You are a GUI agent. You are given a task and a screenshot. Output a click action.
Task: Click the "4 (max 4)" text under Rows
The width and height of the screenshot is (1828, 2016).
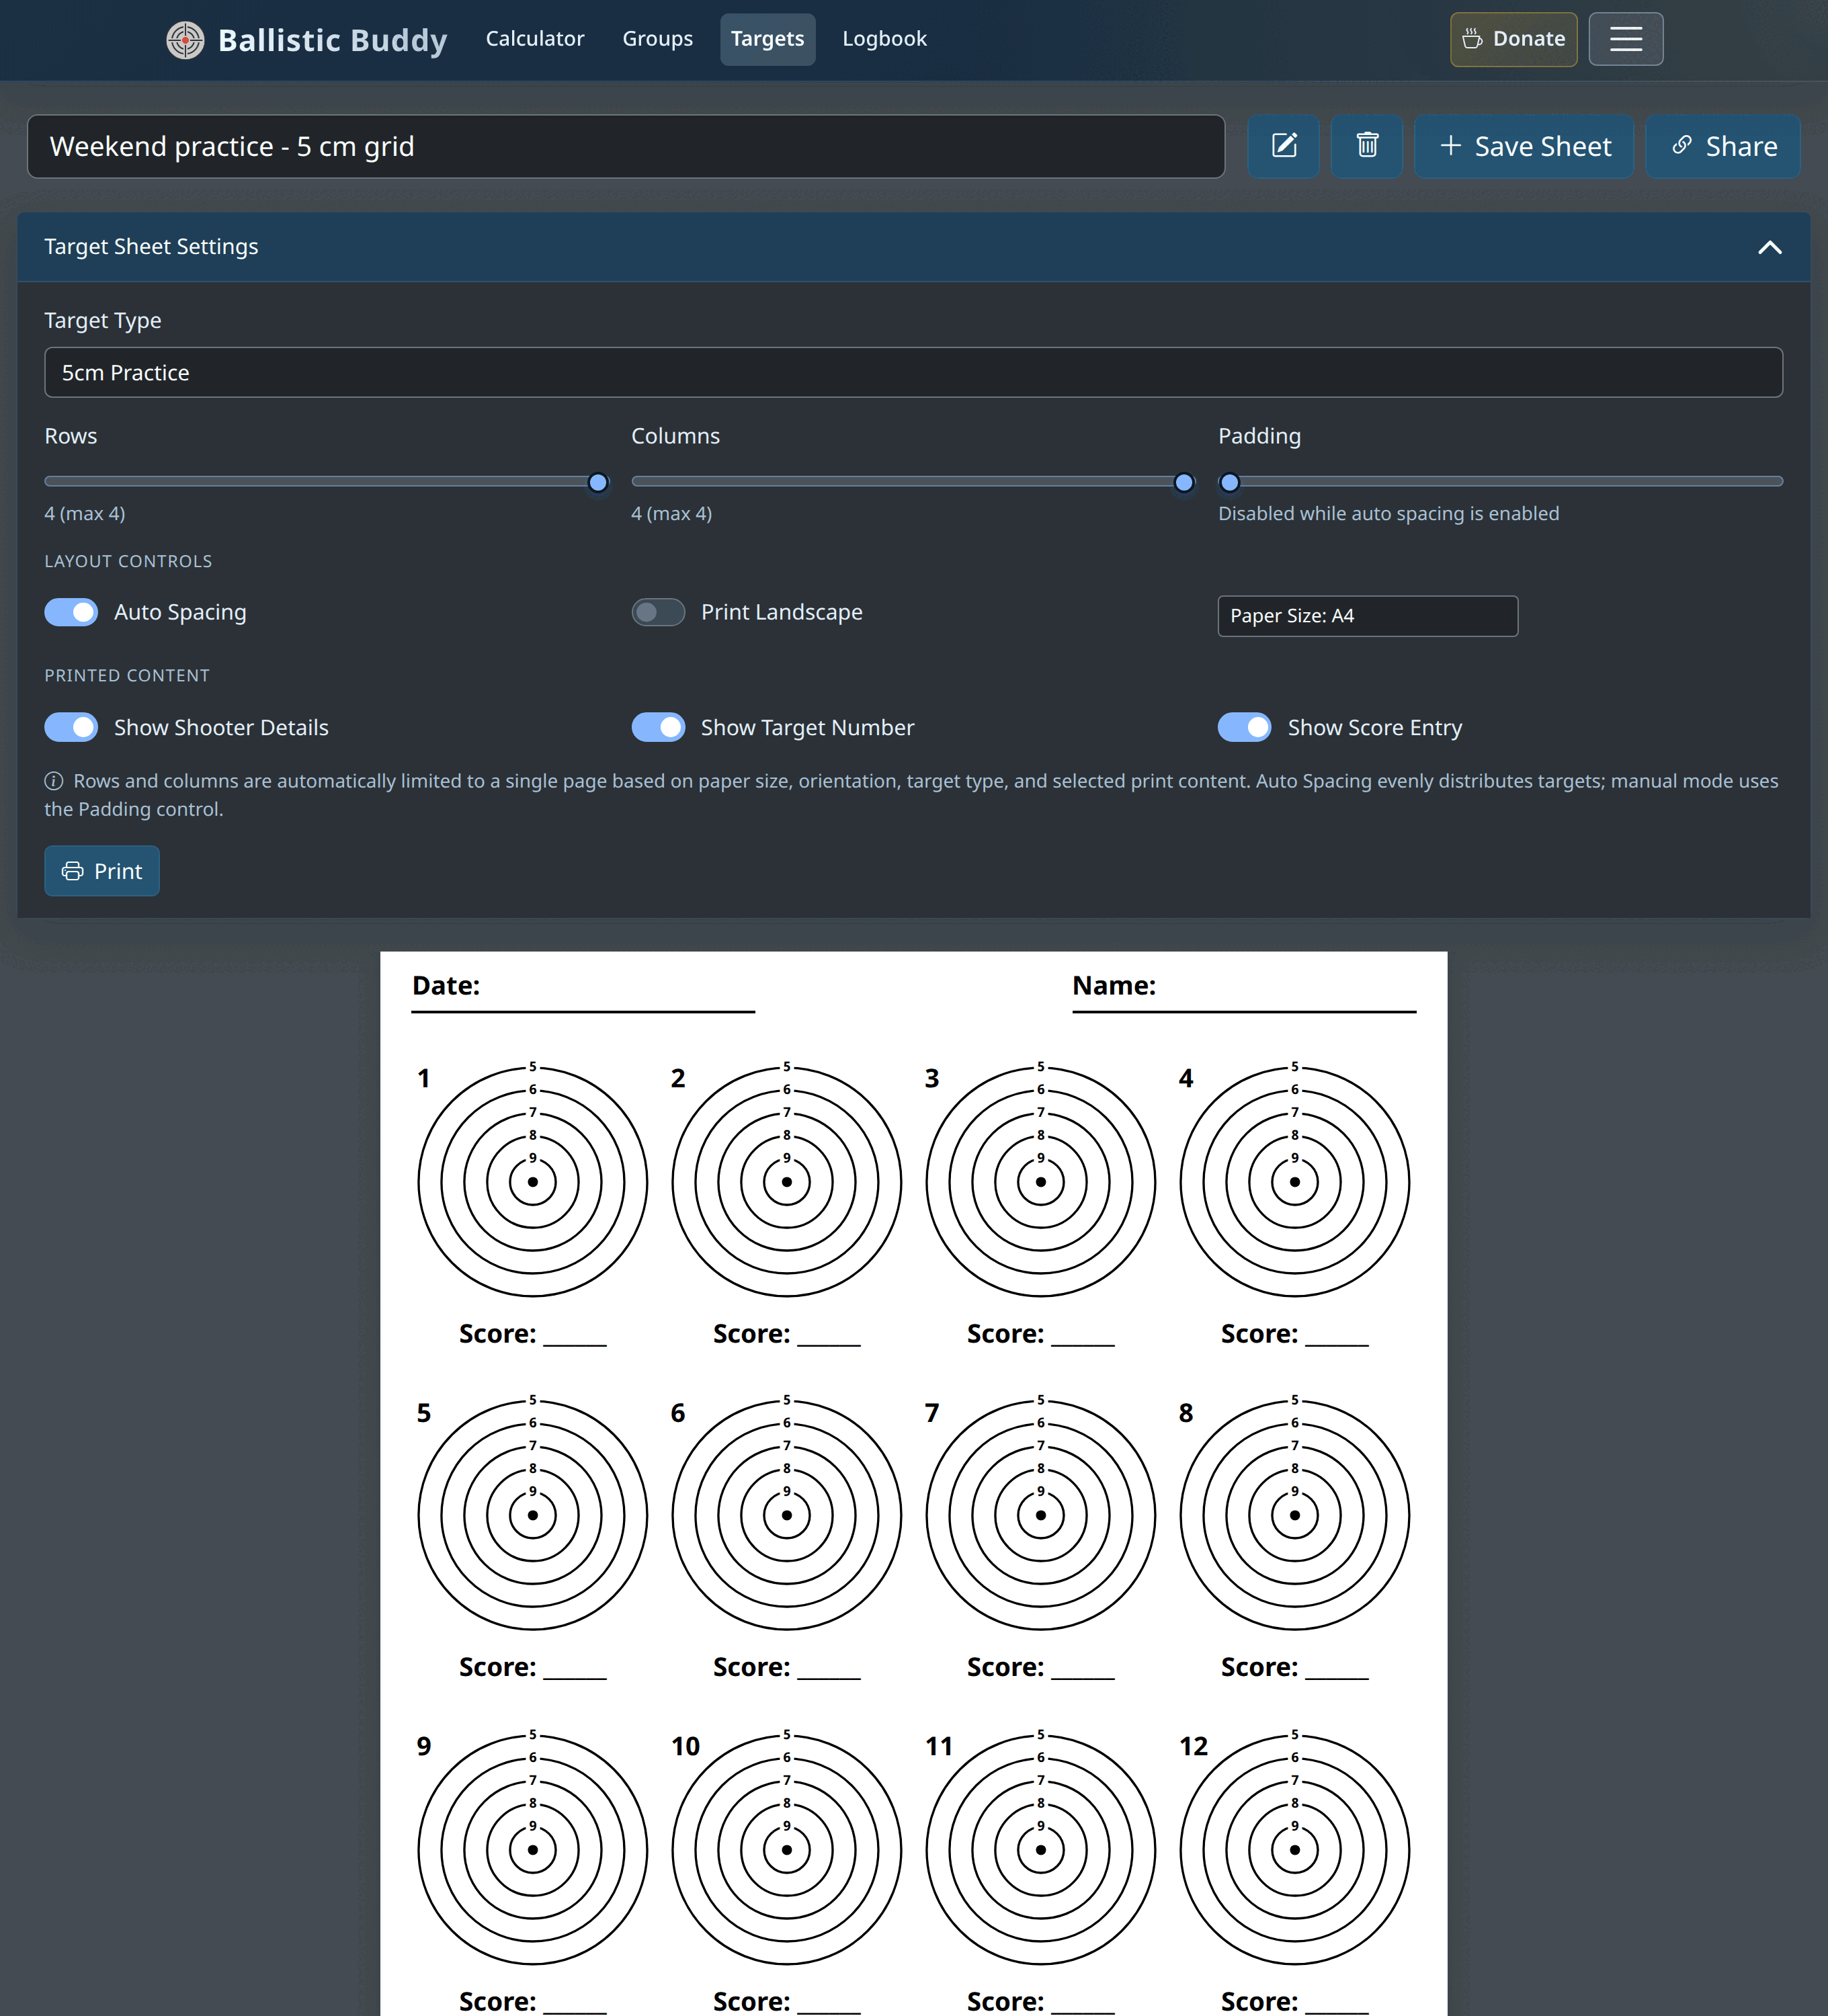[x=85, y=514]
